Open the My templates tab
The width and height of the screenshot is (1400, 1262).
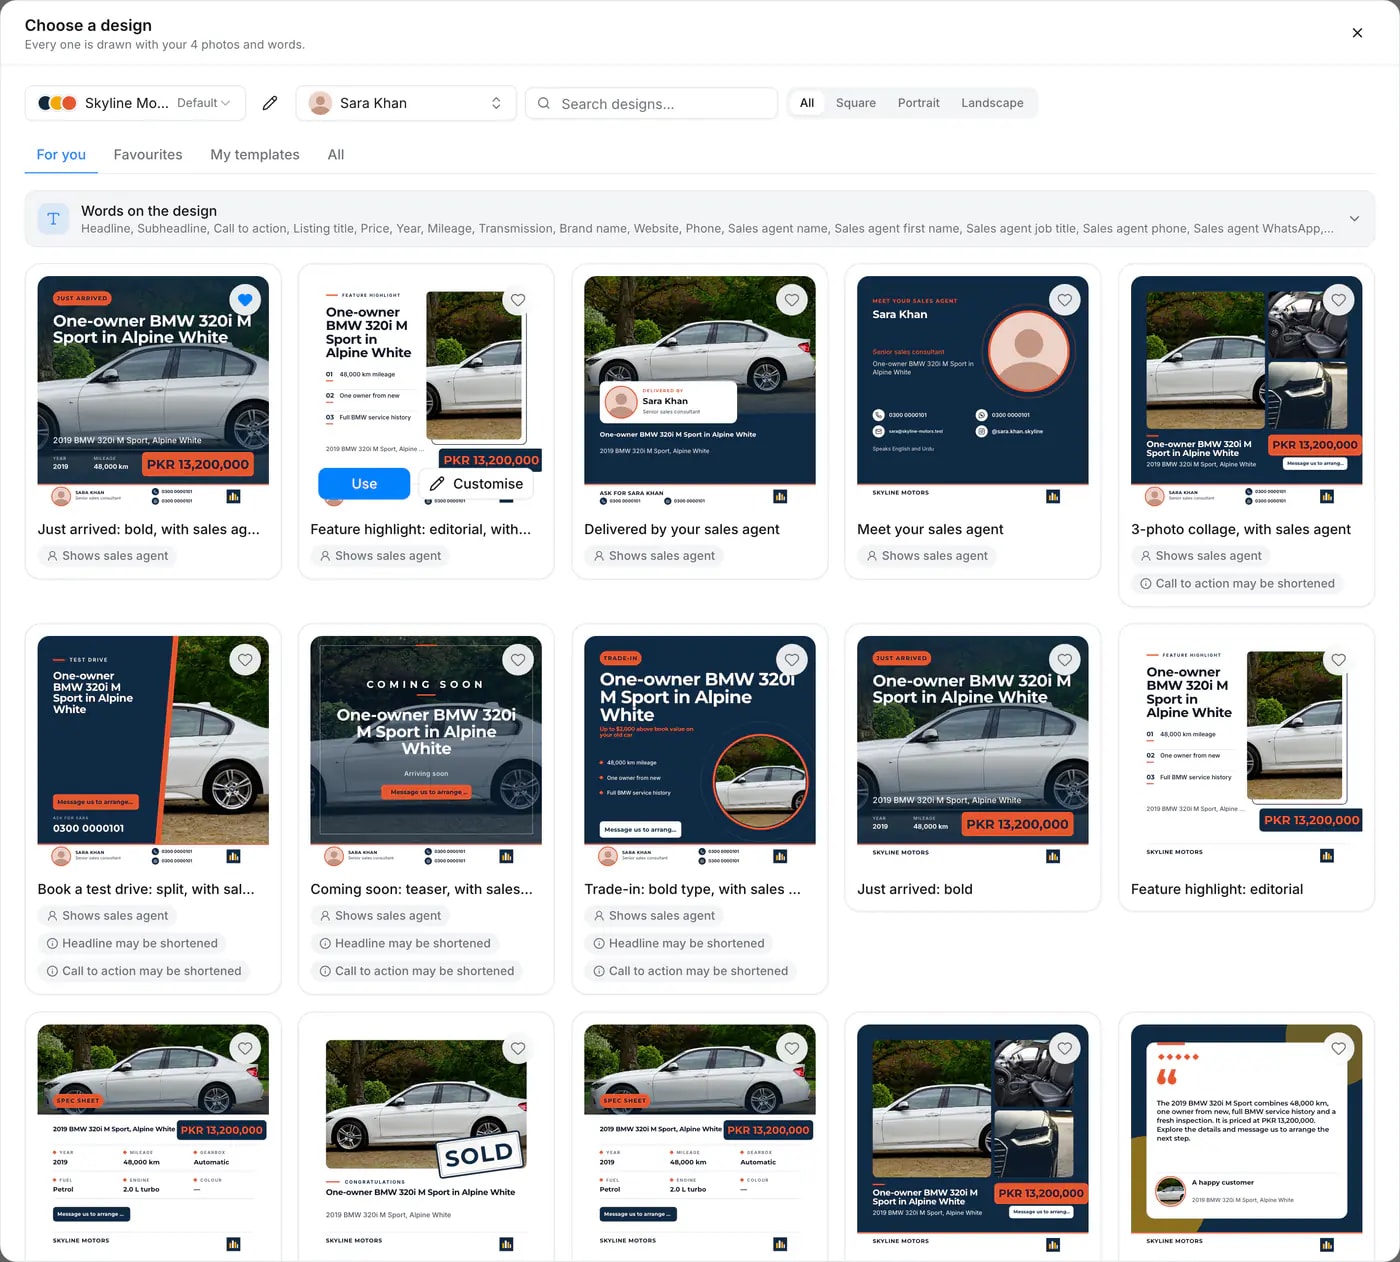point(255,155)
